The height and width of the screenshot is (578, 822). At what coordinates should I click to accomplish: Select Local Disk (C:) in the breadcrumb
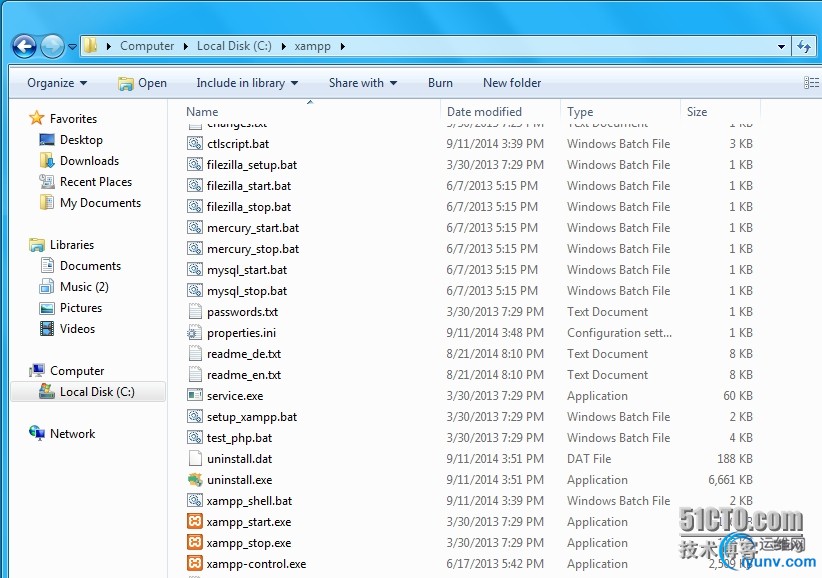(234, 46)
